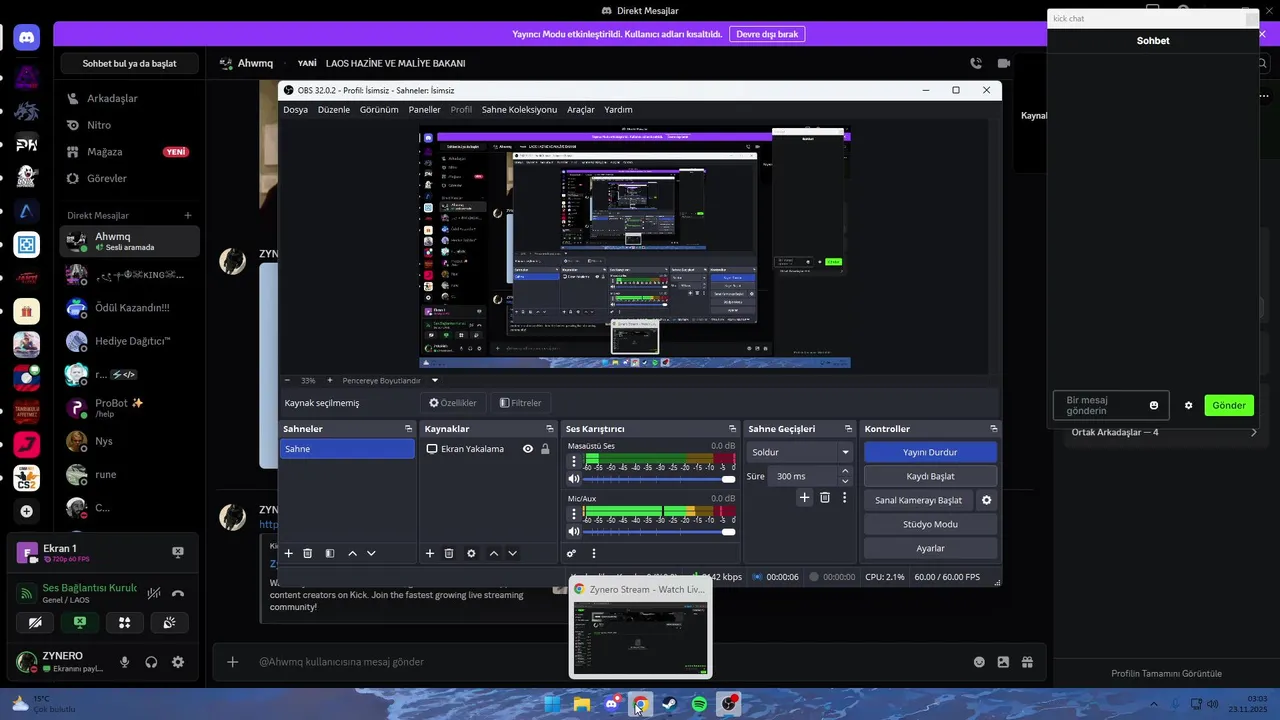Open transition properties three-dot menu

point(845,497)
